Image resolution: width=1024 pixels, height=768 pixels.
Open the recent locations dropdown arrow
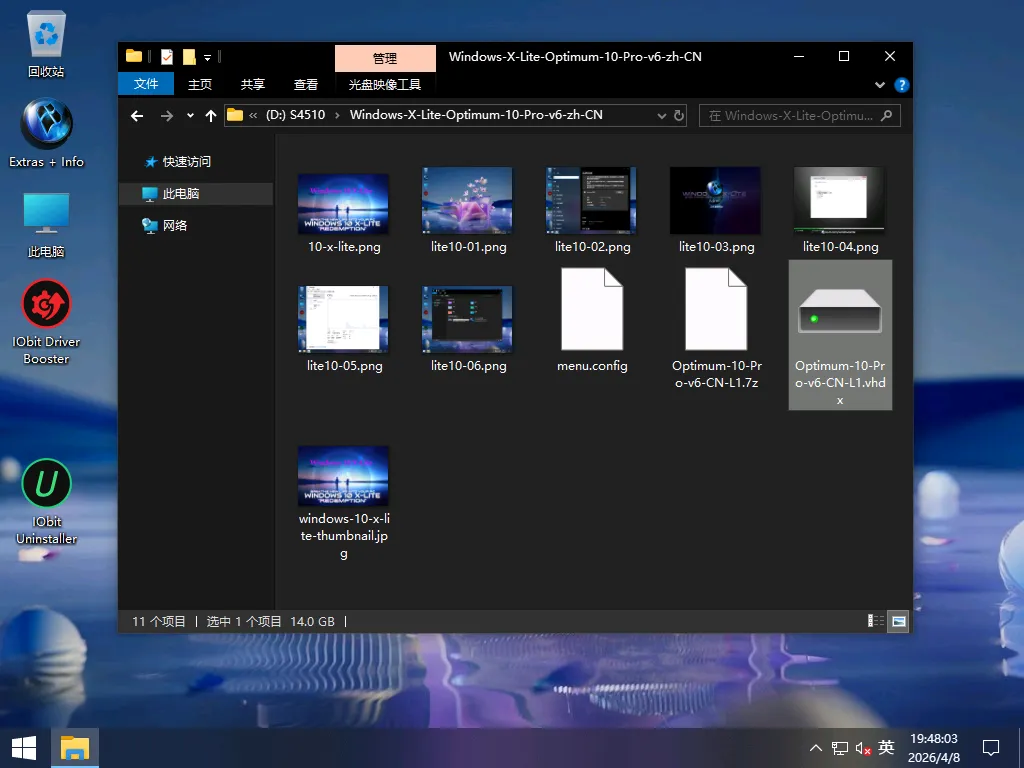(190, 116)
